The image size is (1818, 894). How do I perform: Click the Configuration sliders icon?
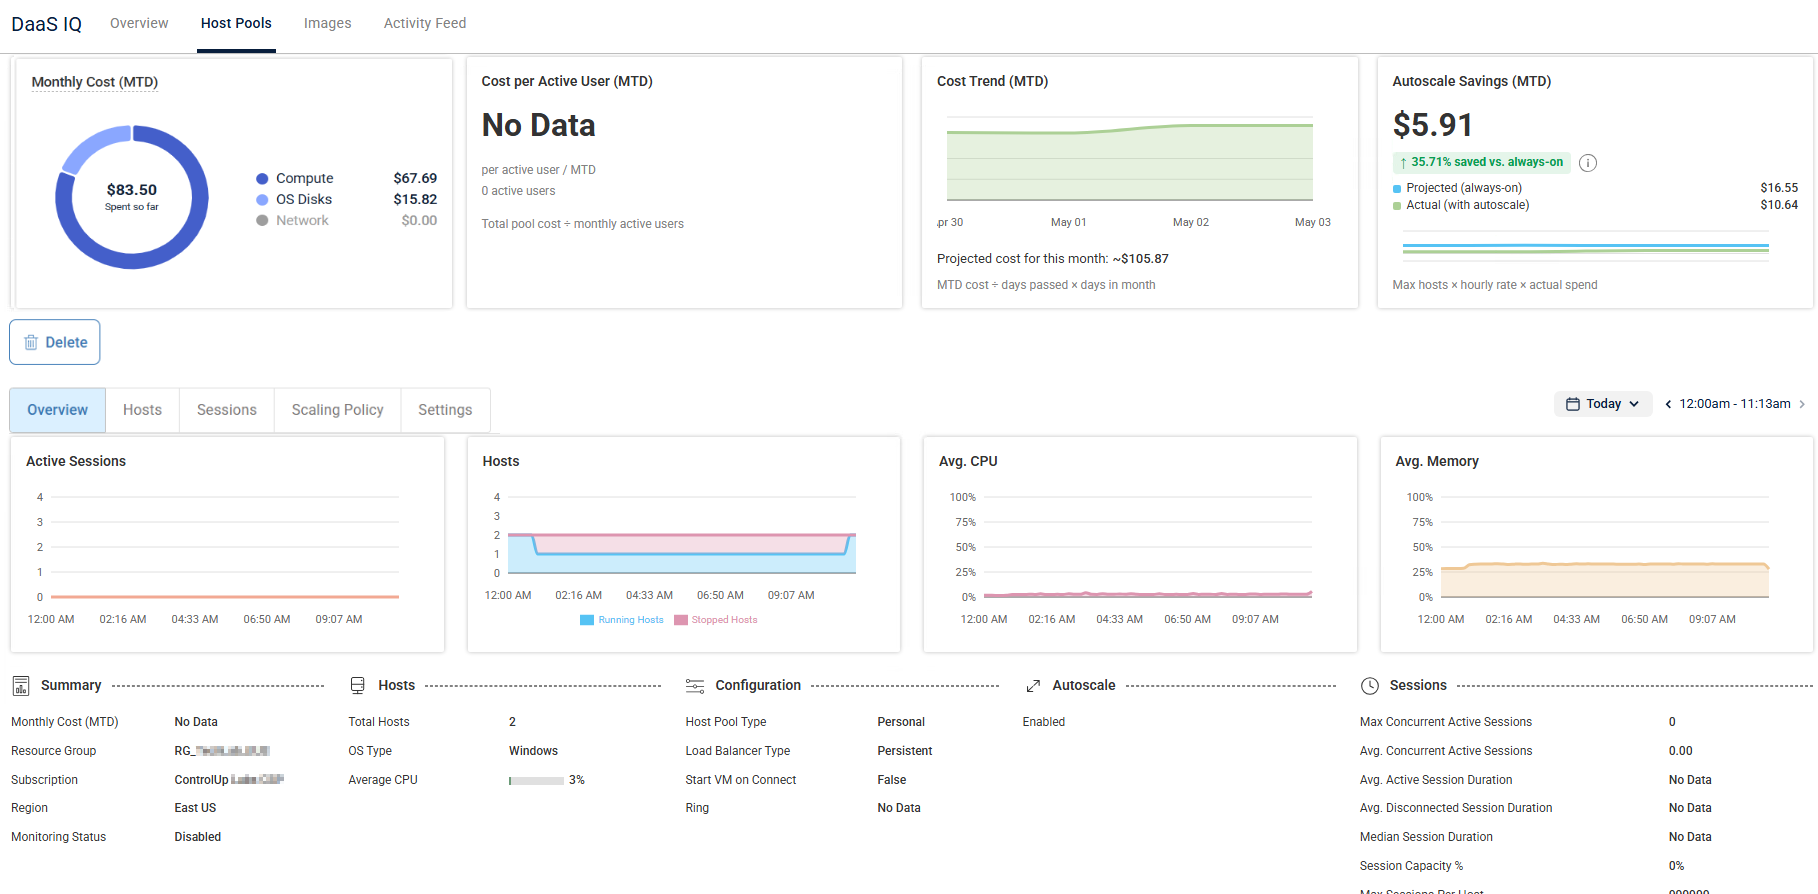695,686
